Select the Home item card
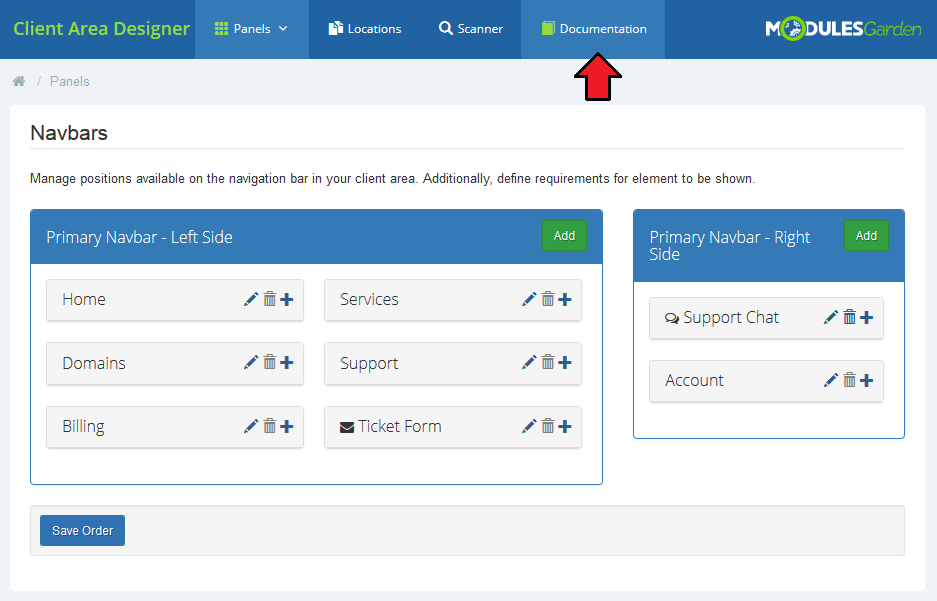This screenshot has height=601, width=937. click(x=175, y=300)
